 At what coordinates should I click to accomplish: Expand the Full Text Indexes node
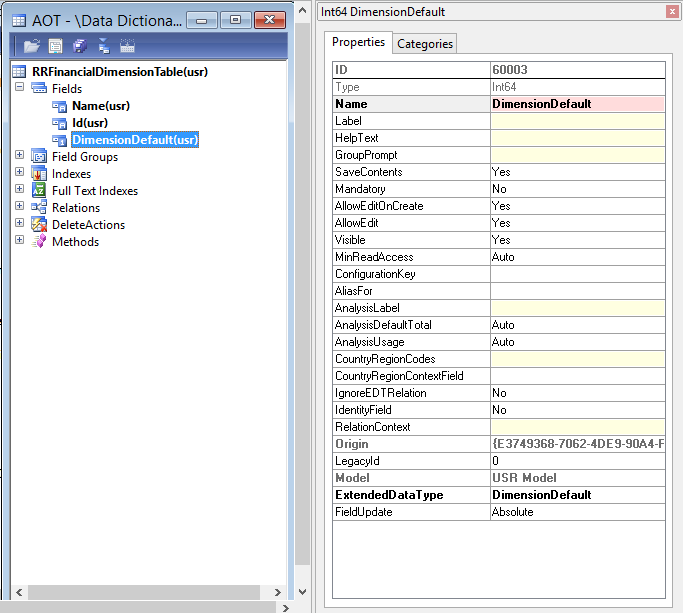[19, 189]
